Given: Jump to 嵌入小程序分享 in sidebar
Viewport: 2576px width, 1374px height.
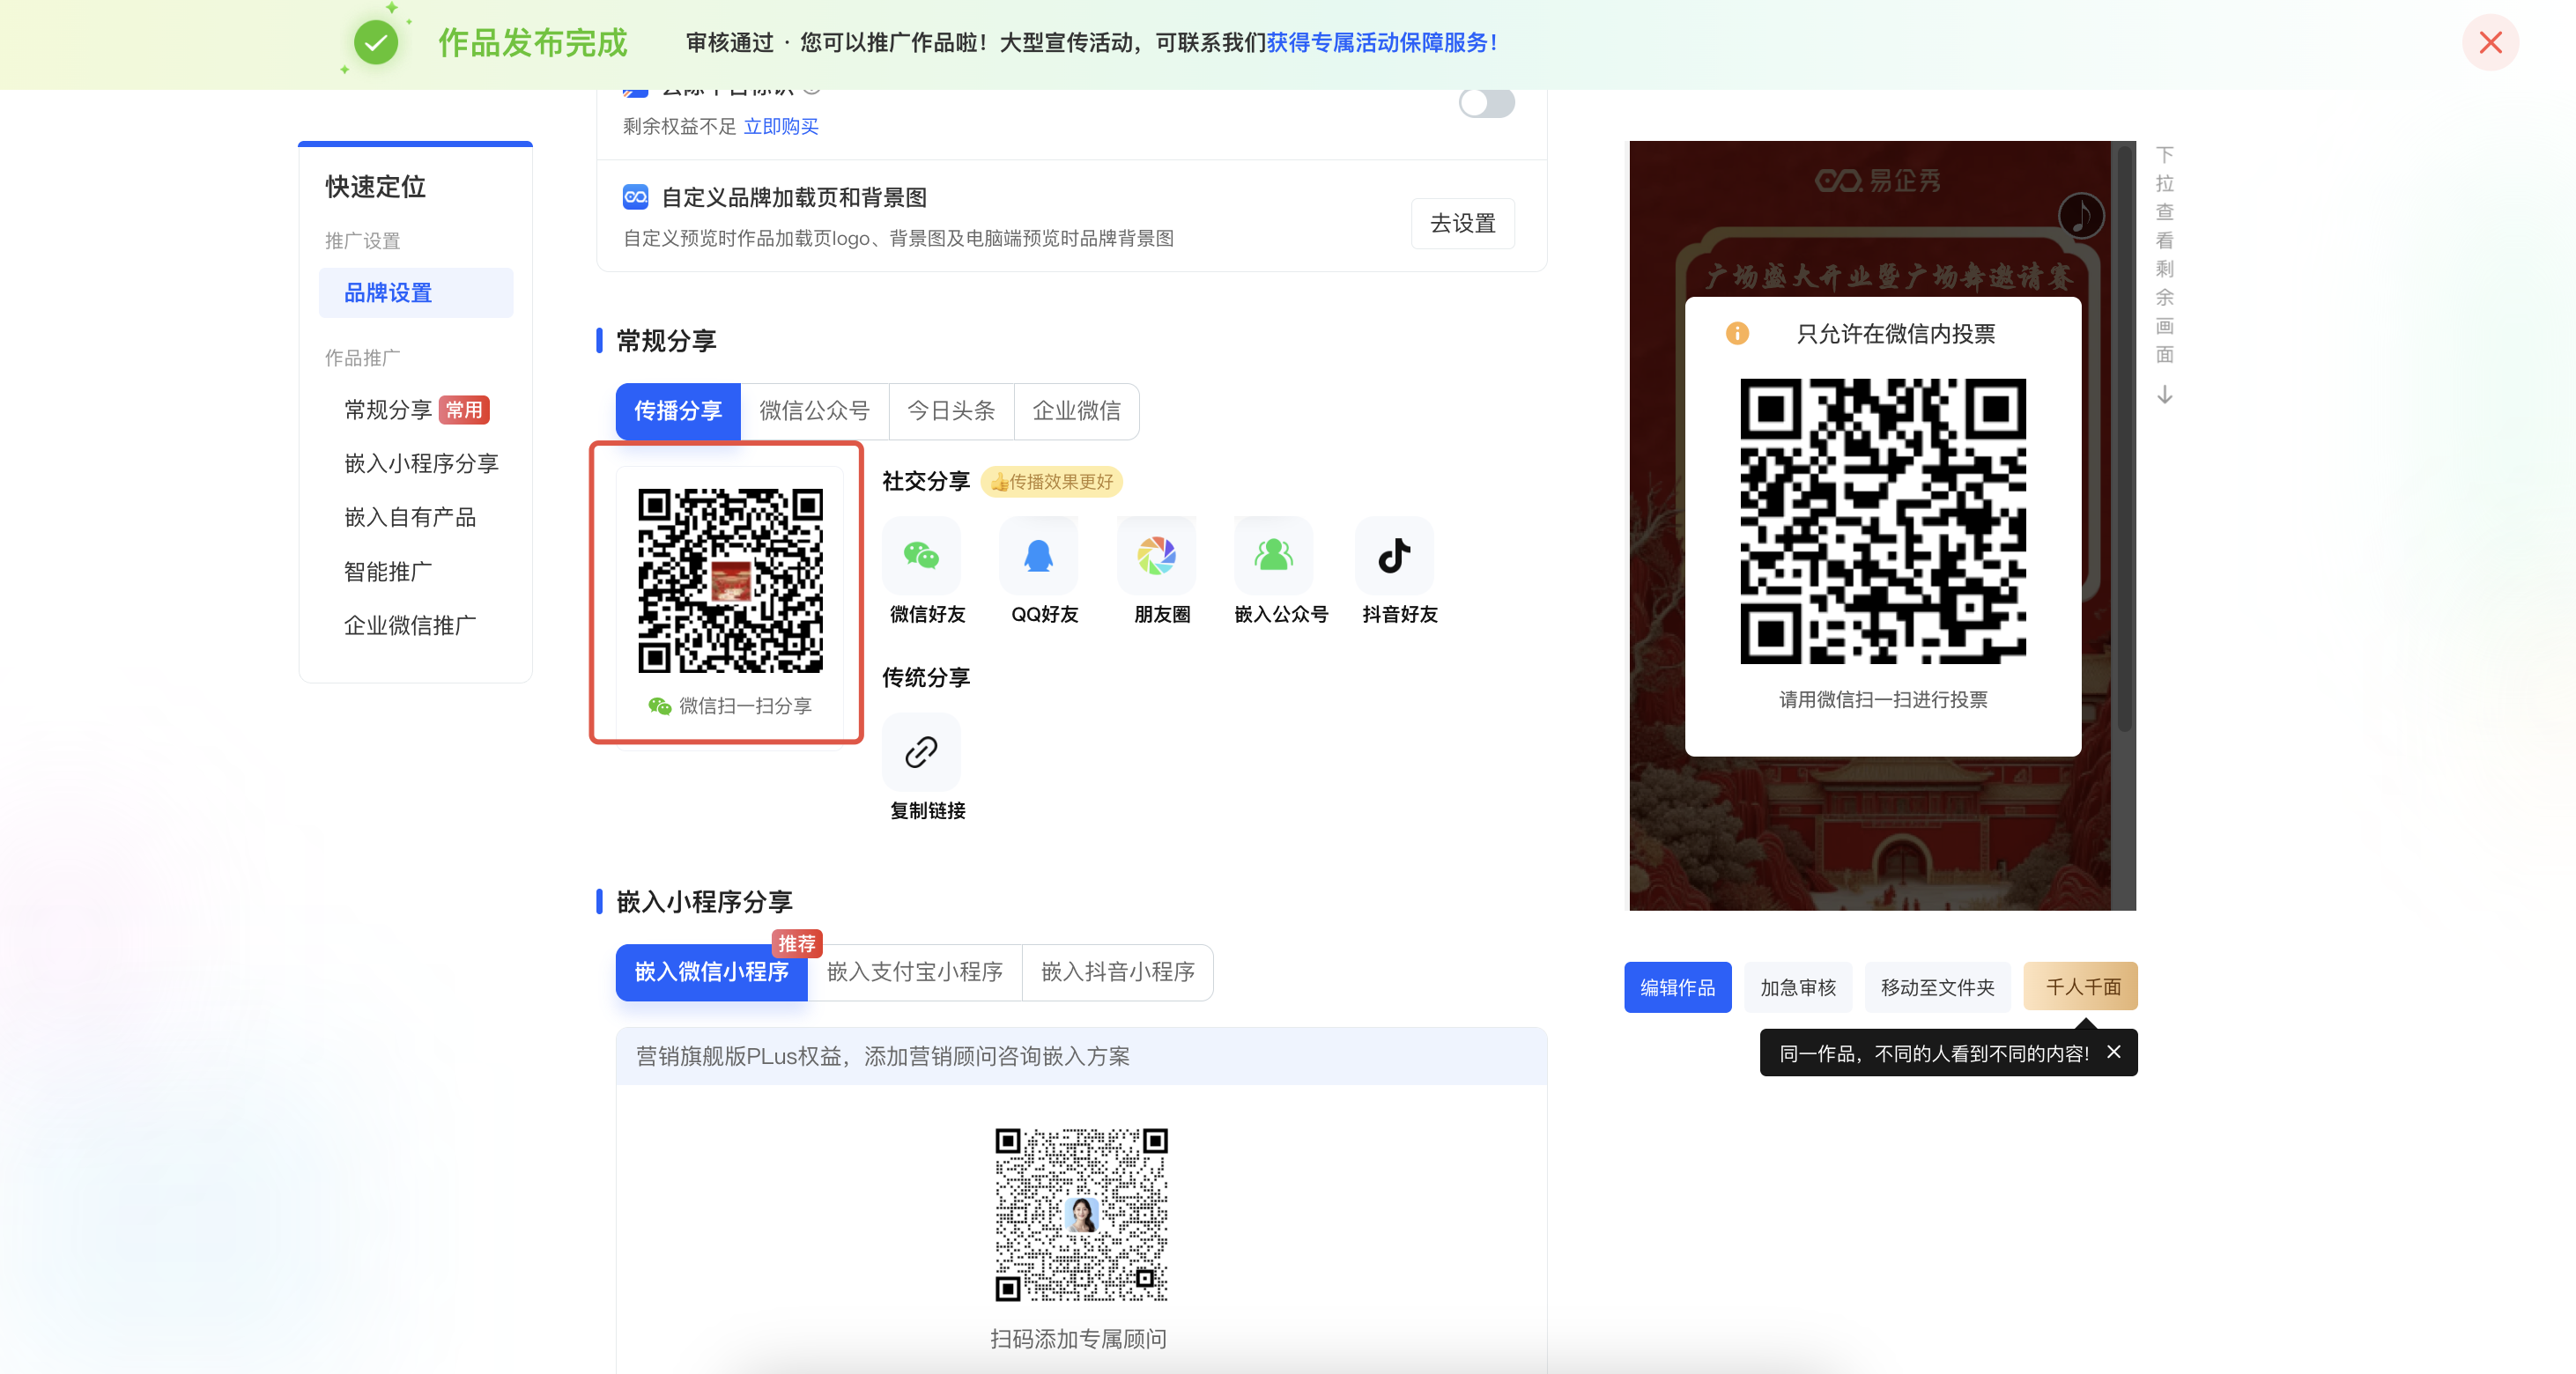Looking at the screenshot, I should [x=421, y=463].
